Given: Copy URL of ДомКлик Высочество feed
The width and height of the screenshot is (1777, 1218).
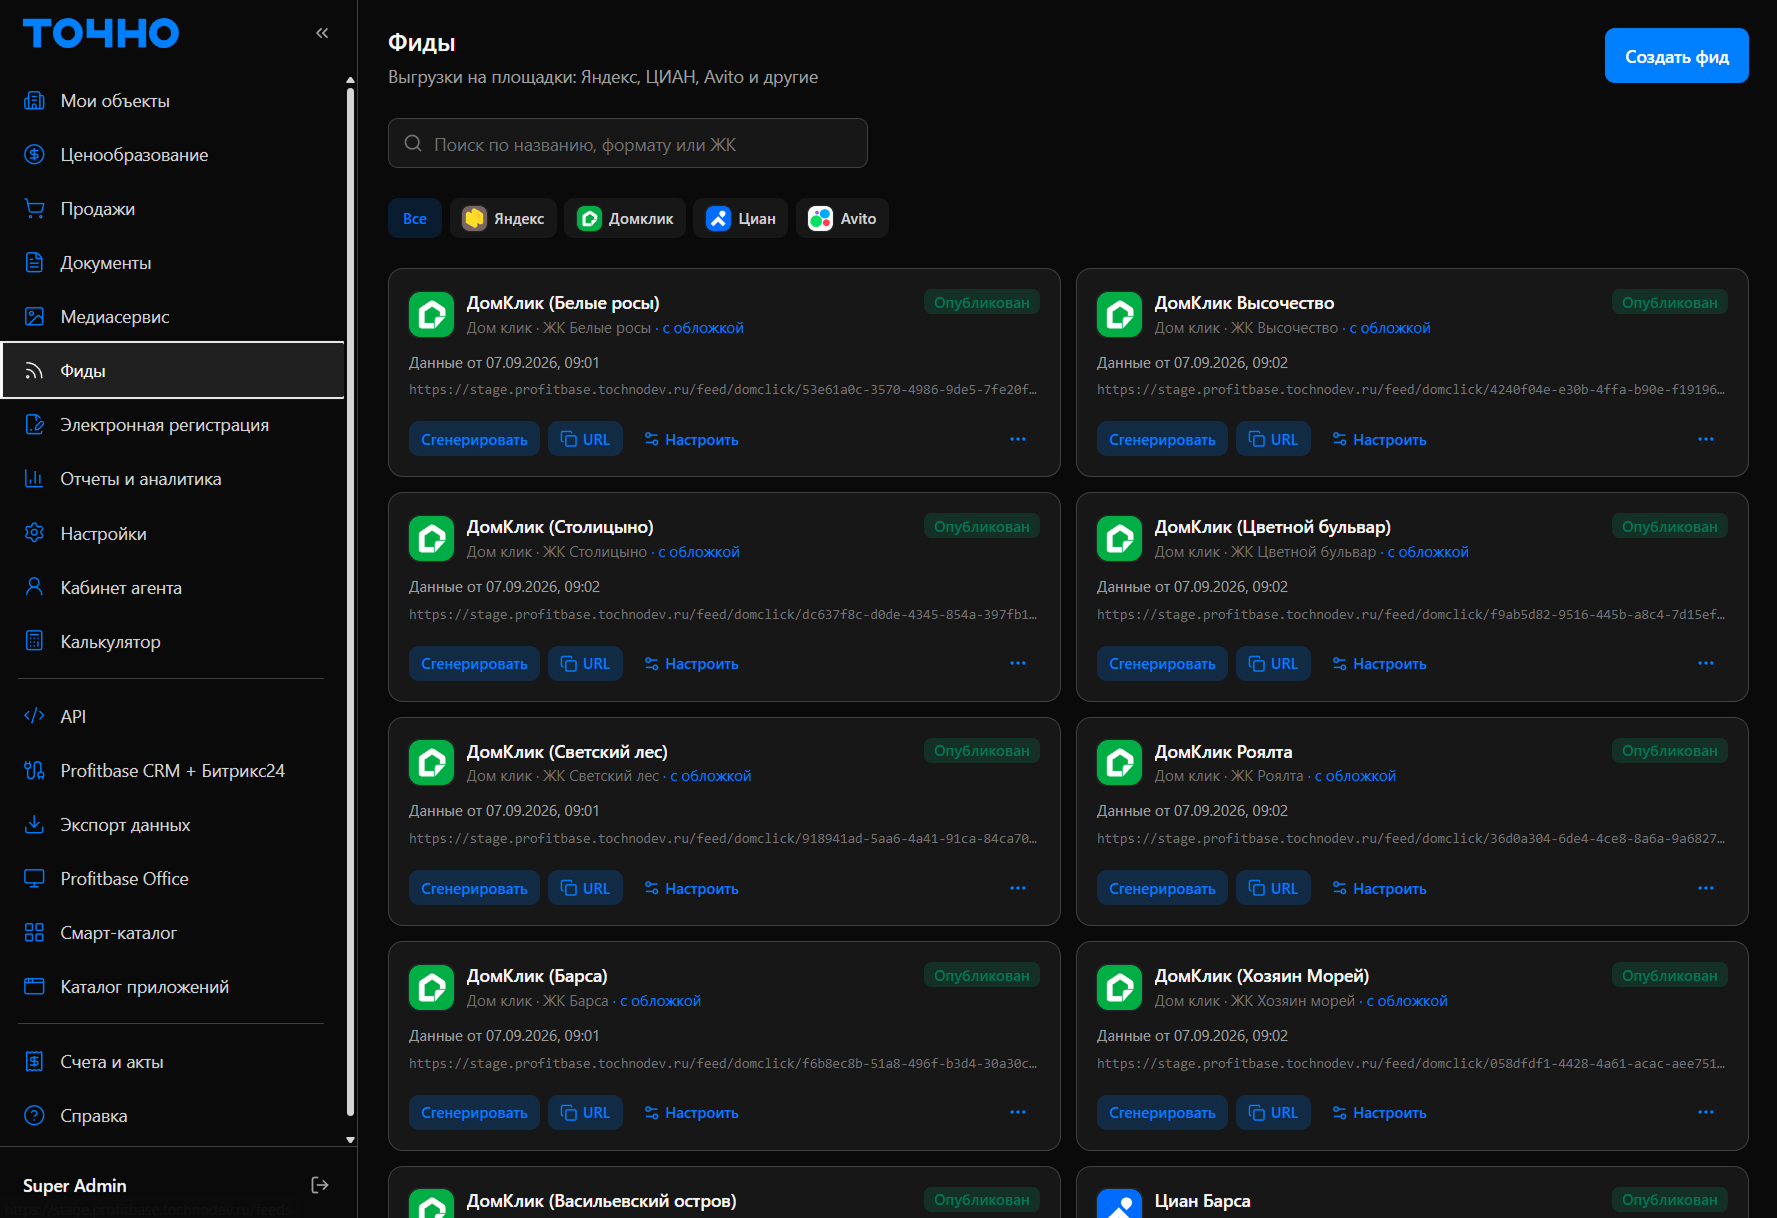Looking at the screenshot, I should (x=1273, y=440).
